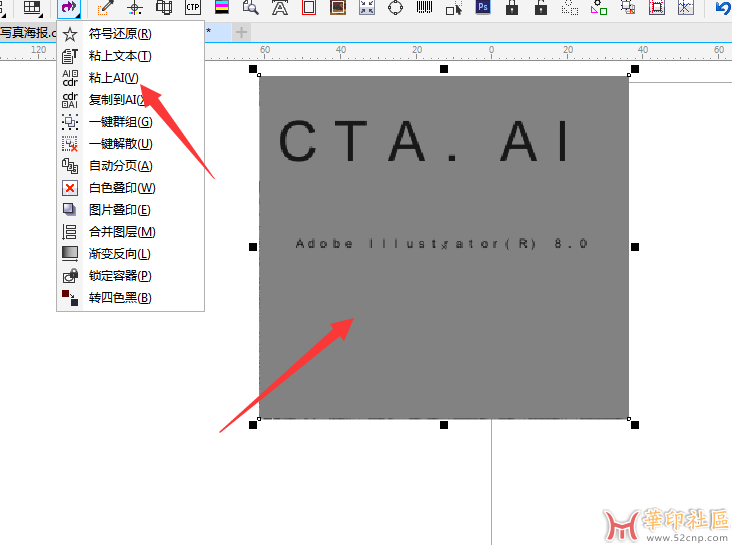This screenshot has height=545, width=732.
Task: Click the overlapping pages toolbar icon
Action: point(163,7)
